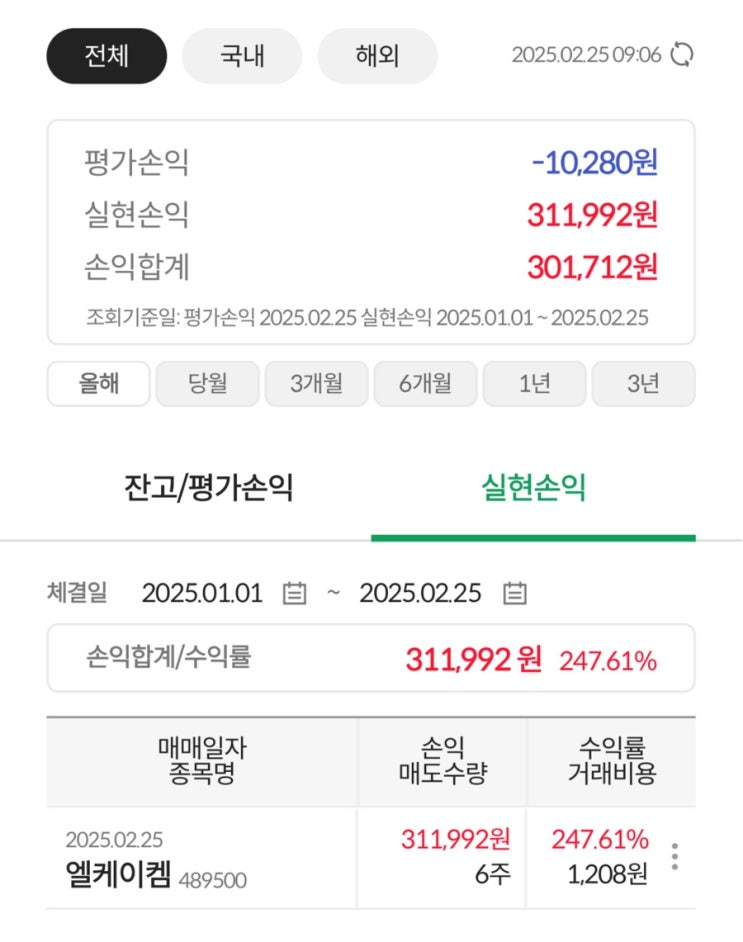Image resolution: width=743 pixels, height=942 pixels.
Task: Set the period to 3개월
Action: [316, 383]
